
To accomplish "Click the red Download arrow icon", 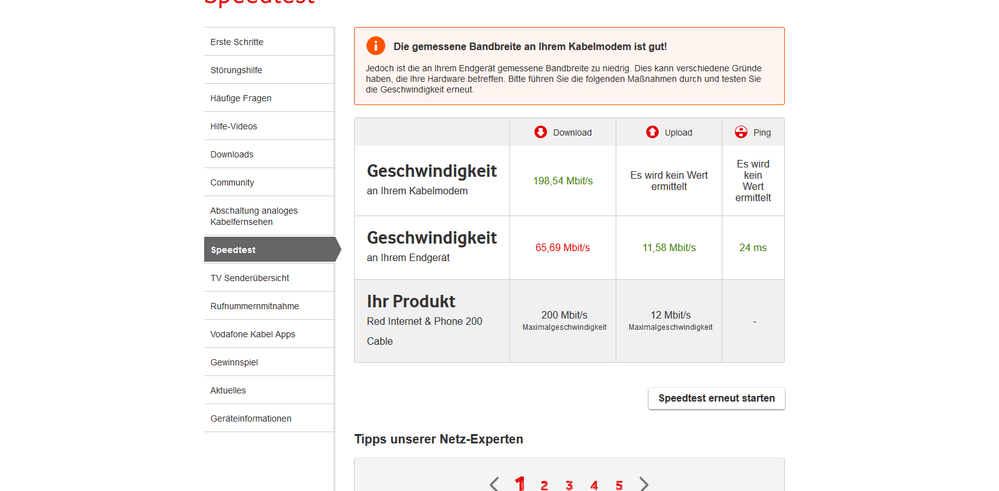I will (x=541, y=132).
